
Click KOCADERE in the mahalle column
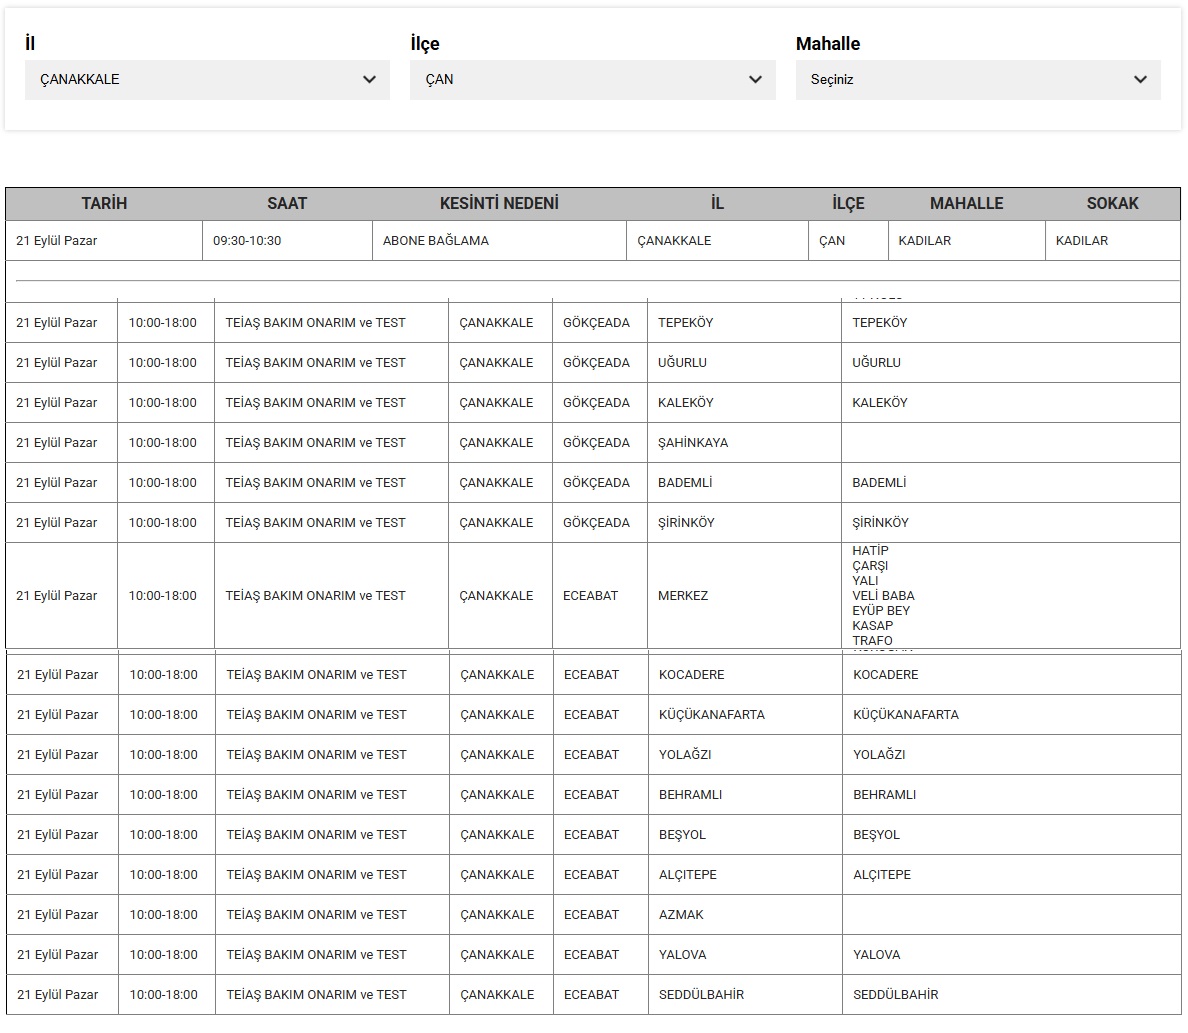(x=692, y=675)
